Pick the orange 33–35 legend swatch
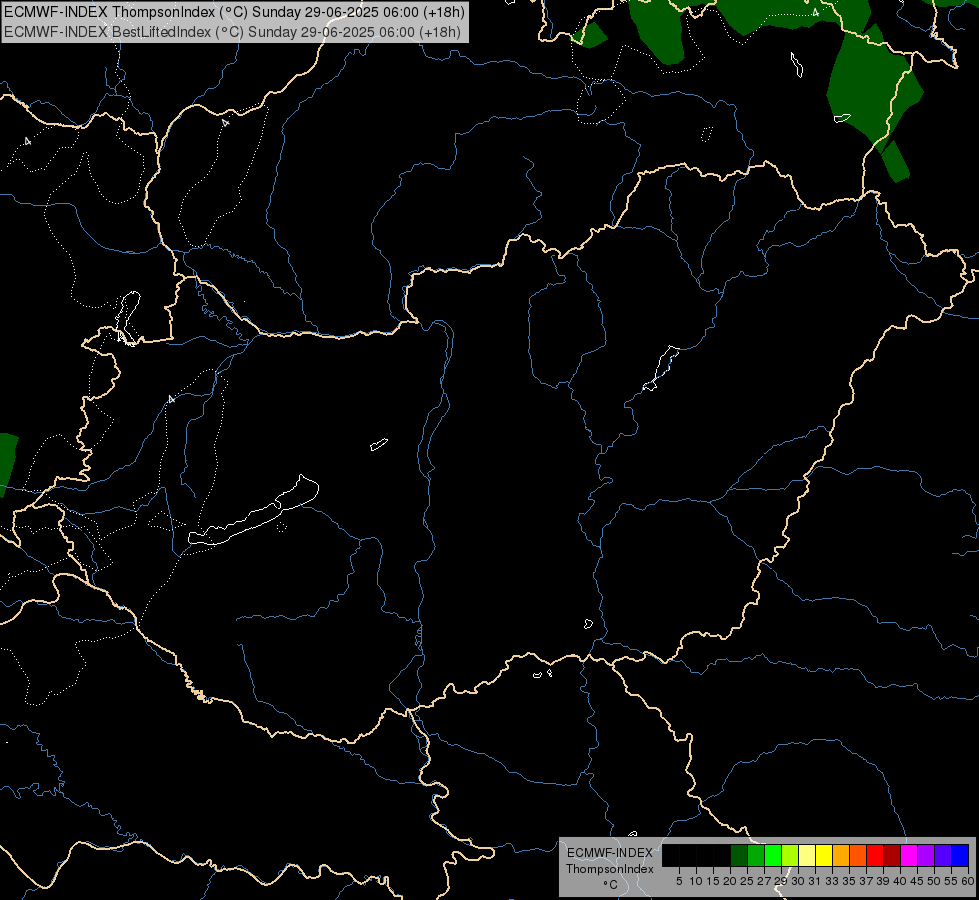This screenshot has height=900, width=979. click(x=841, y=855)
